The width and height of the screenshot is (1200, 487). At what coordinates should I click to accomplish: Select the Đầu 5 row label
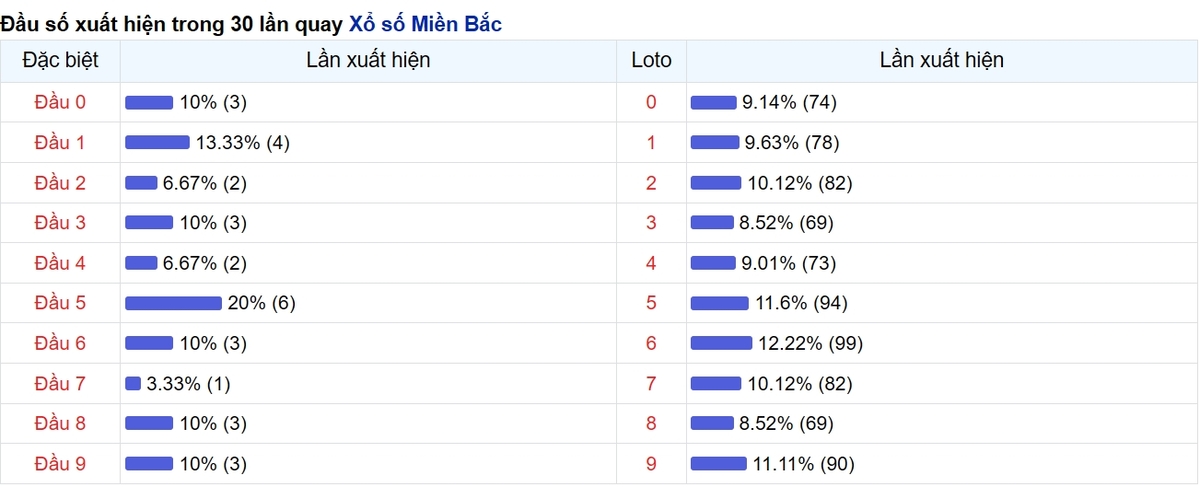pyautogui.click(x=60, y=303)
